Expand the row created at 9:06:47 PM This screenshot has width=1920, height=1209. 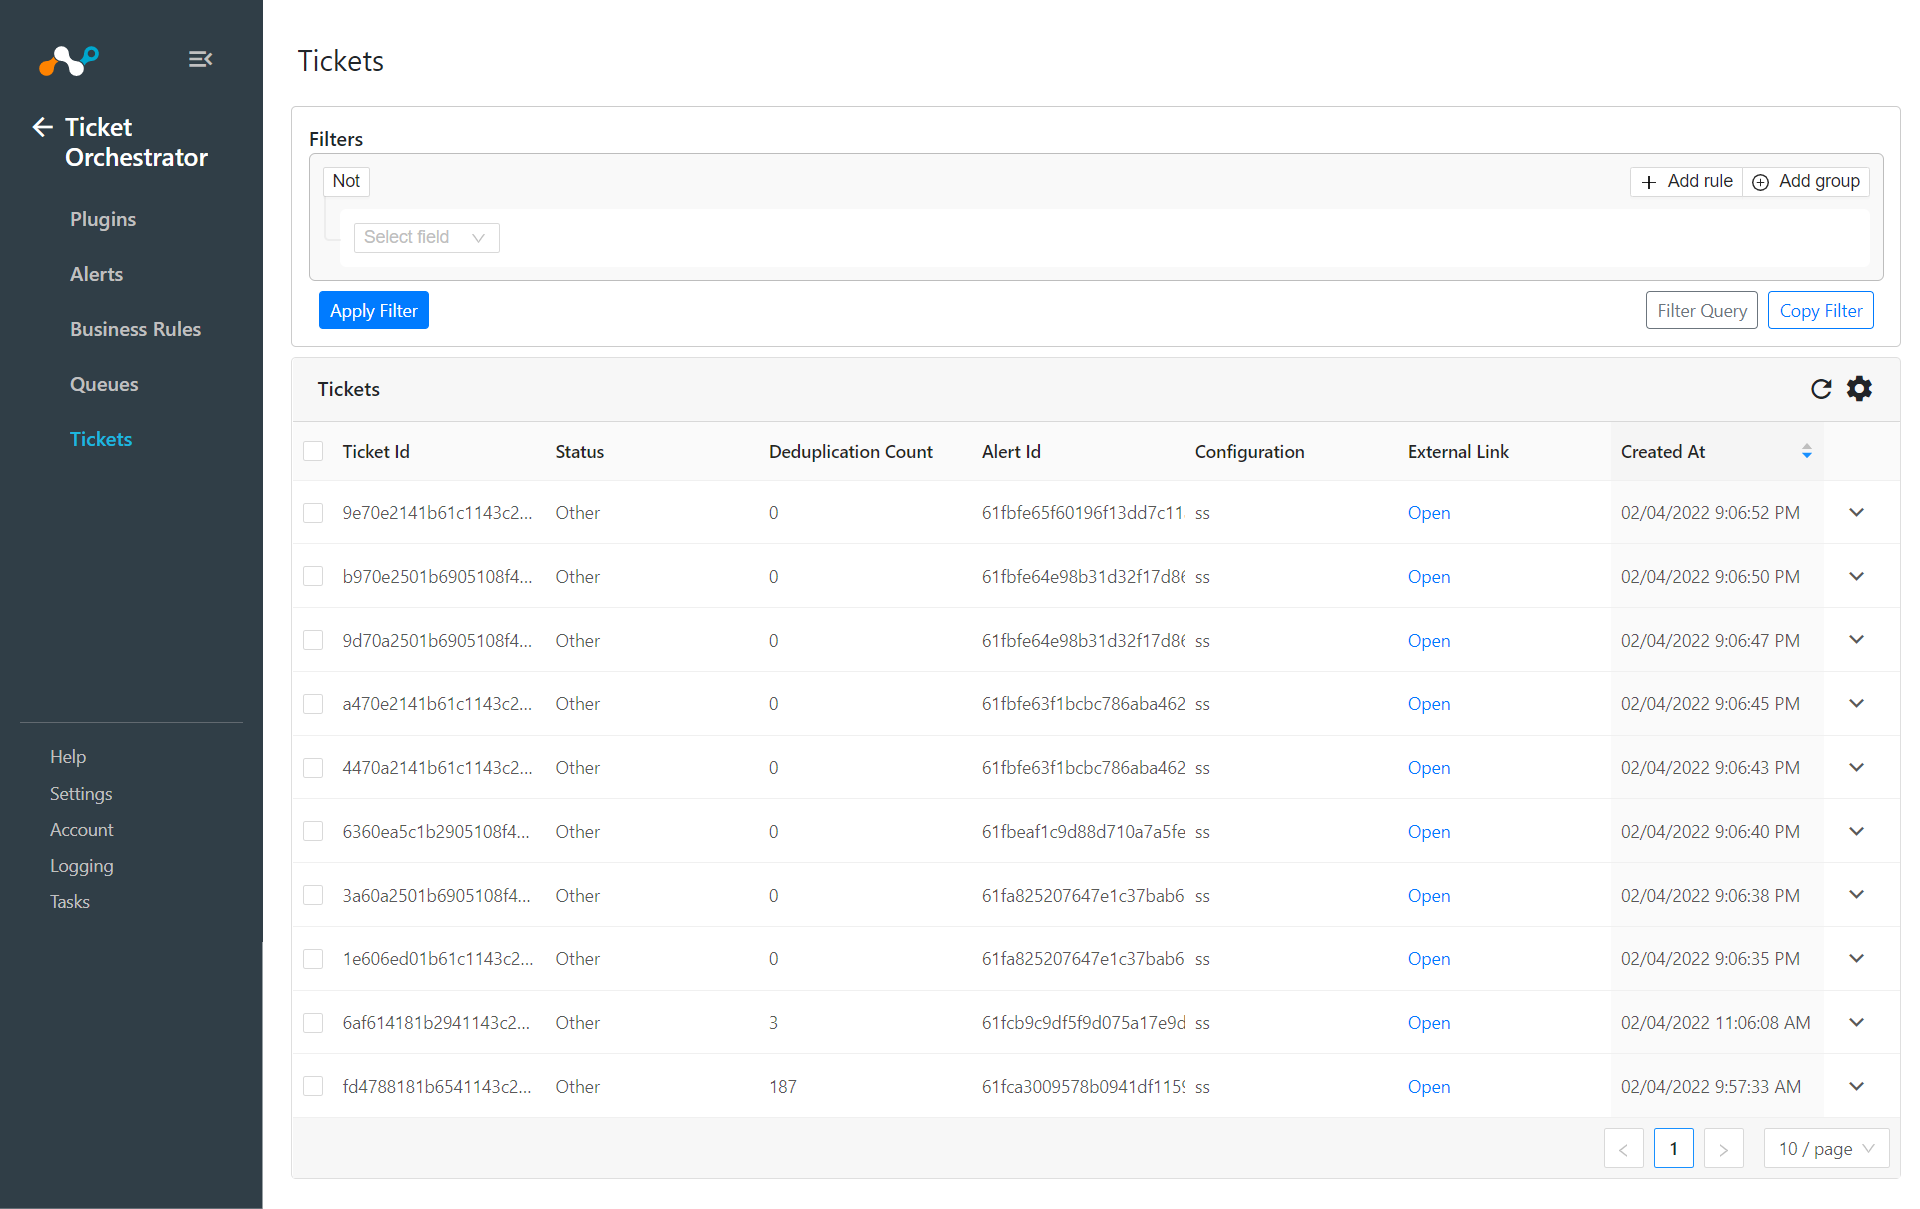pyautogui.click(x=1857, y=640)
